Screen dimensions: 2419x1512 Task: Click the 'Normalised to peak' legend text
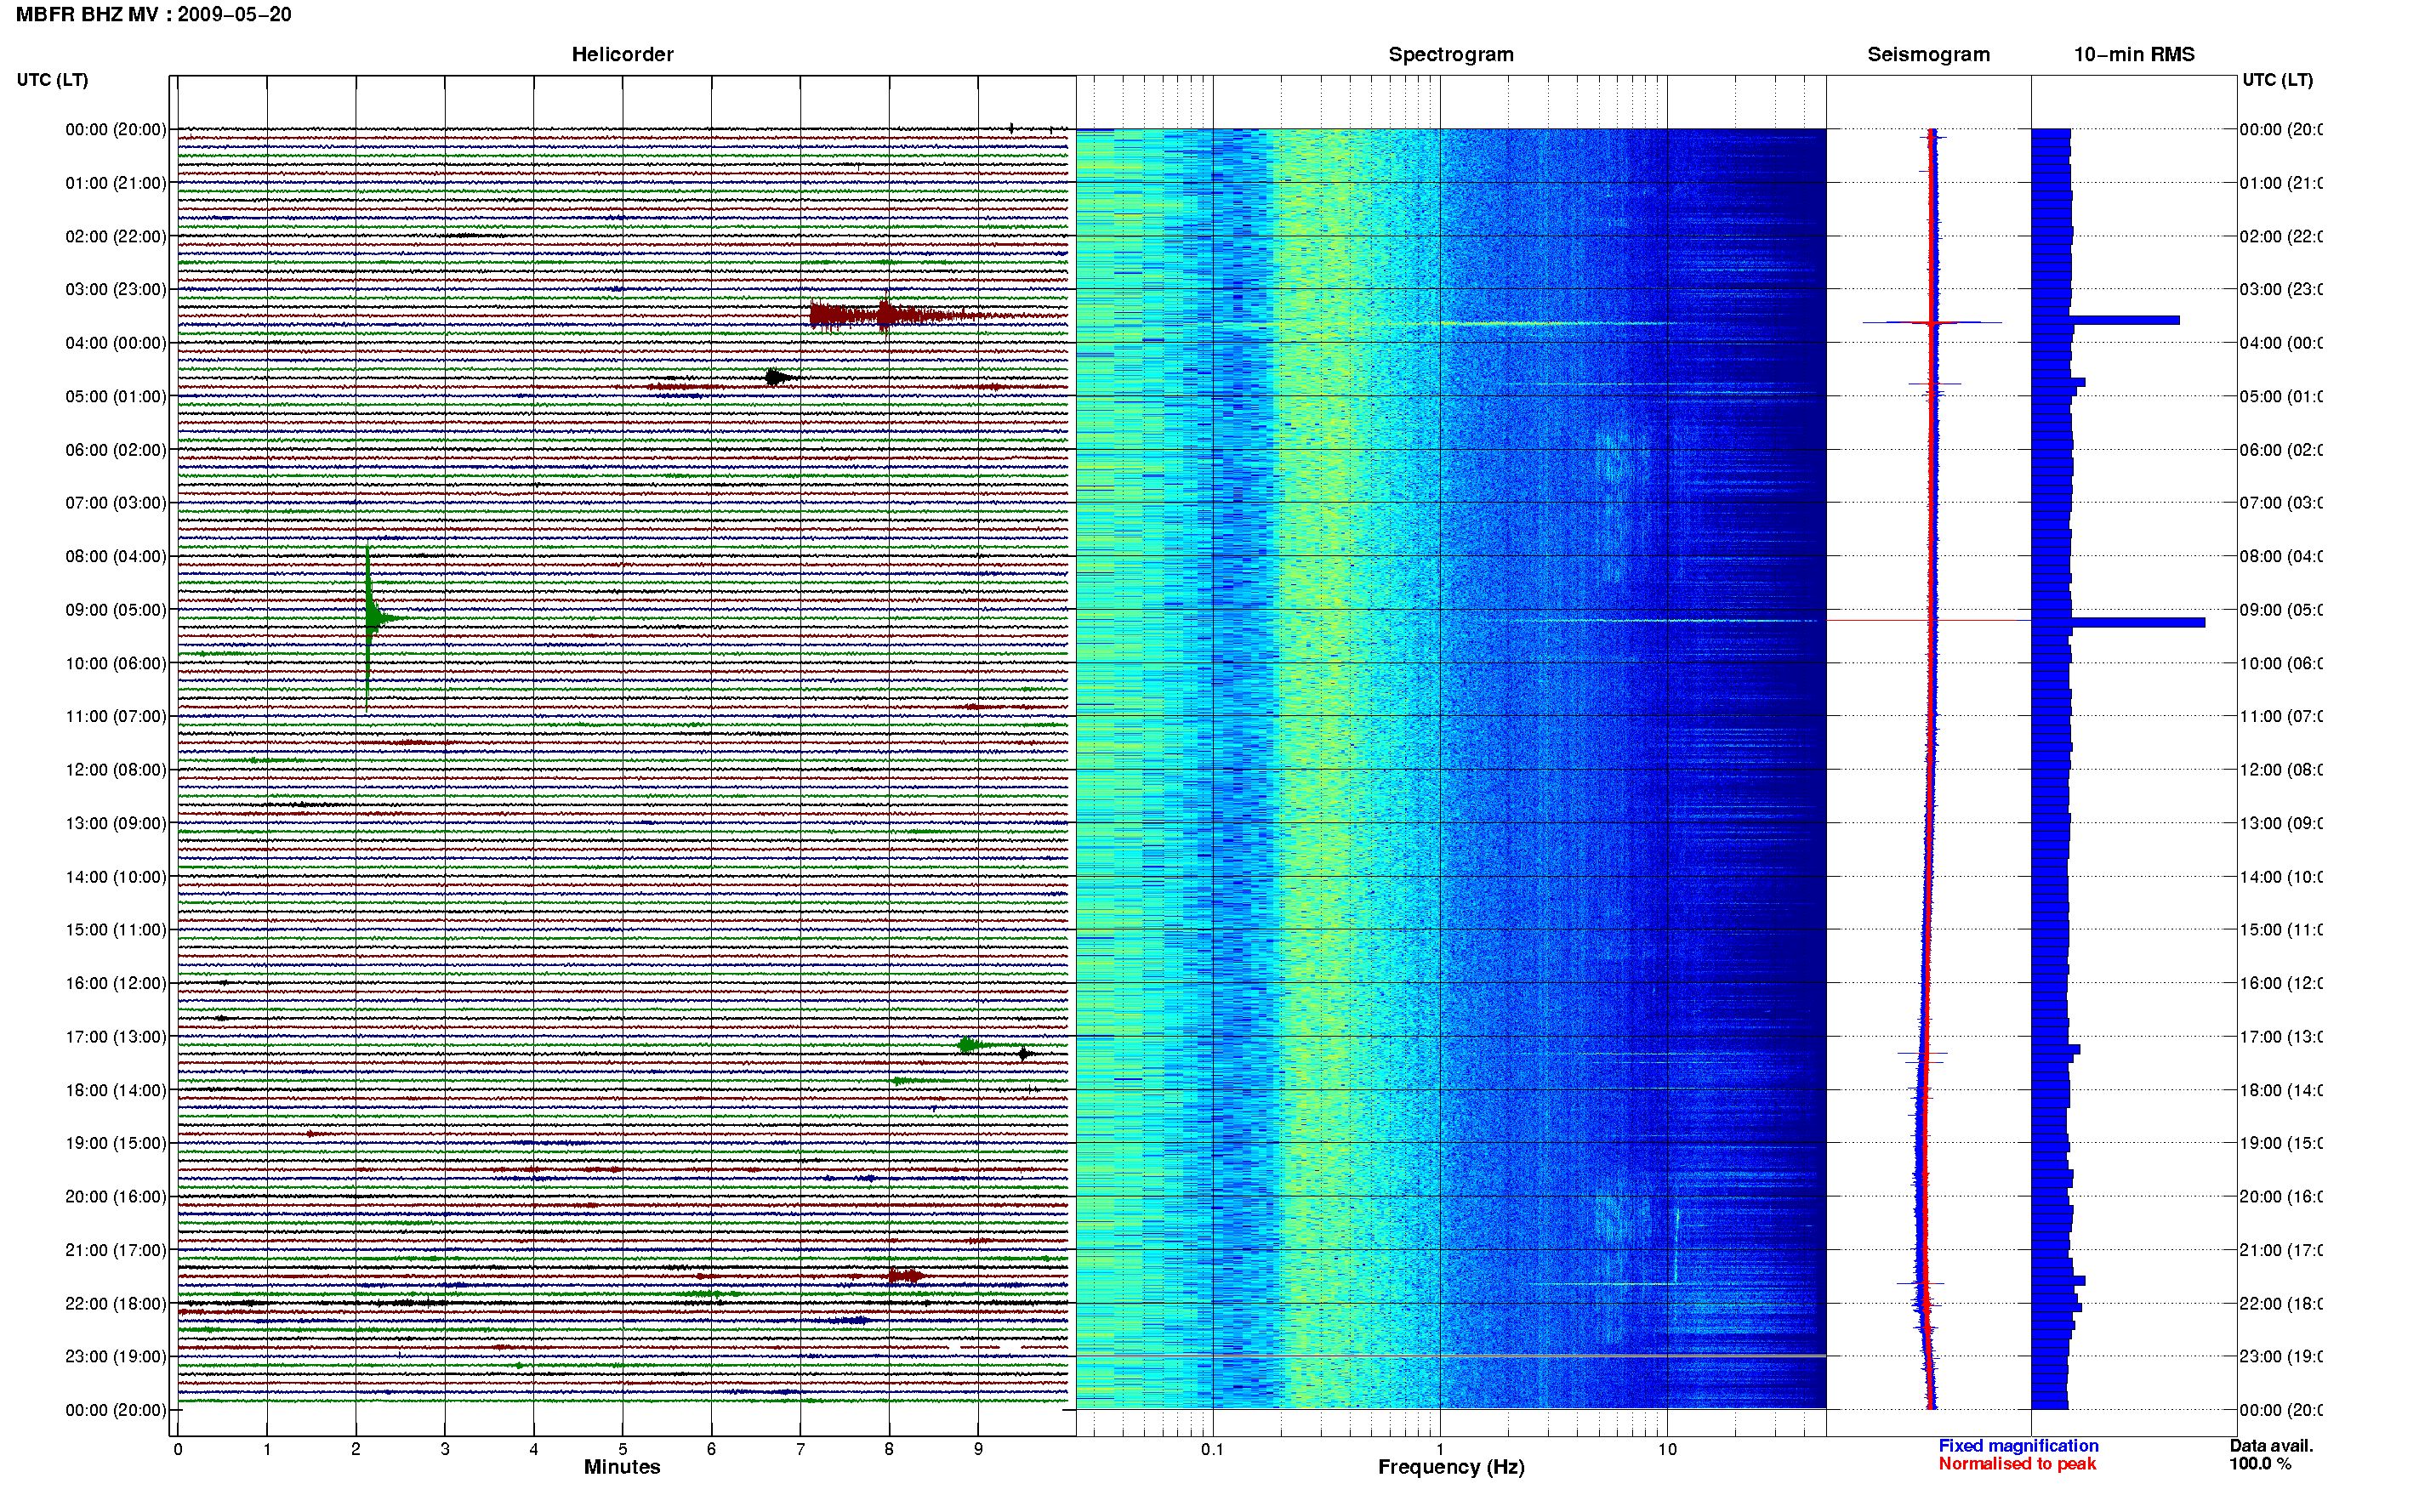pyautogui.click(x=2017, y=1464)
